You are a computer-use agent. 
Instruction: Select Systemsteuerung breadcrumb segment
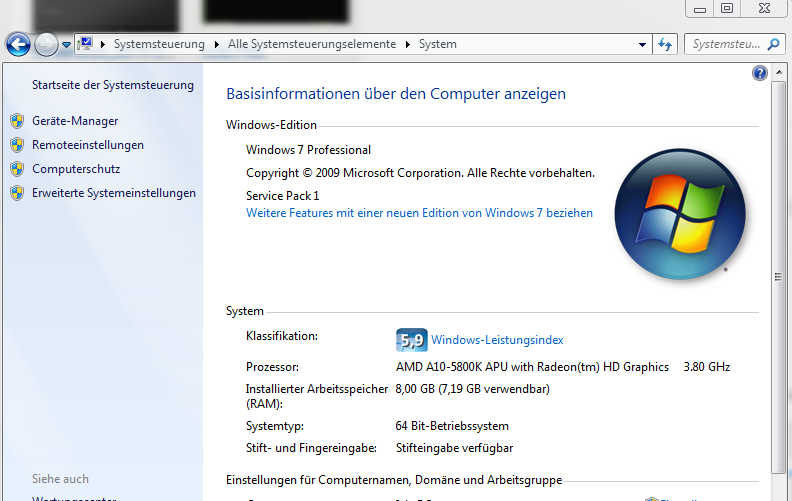159,44
